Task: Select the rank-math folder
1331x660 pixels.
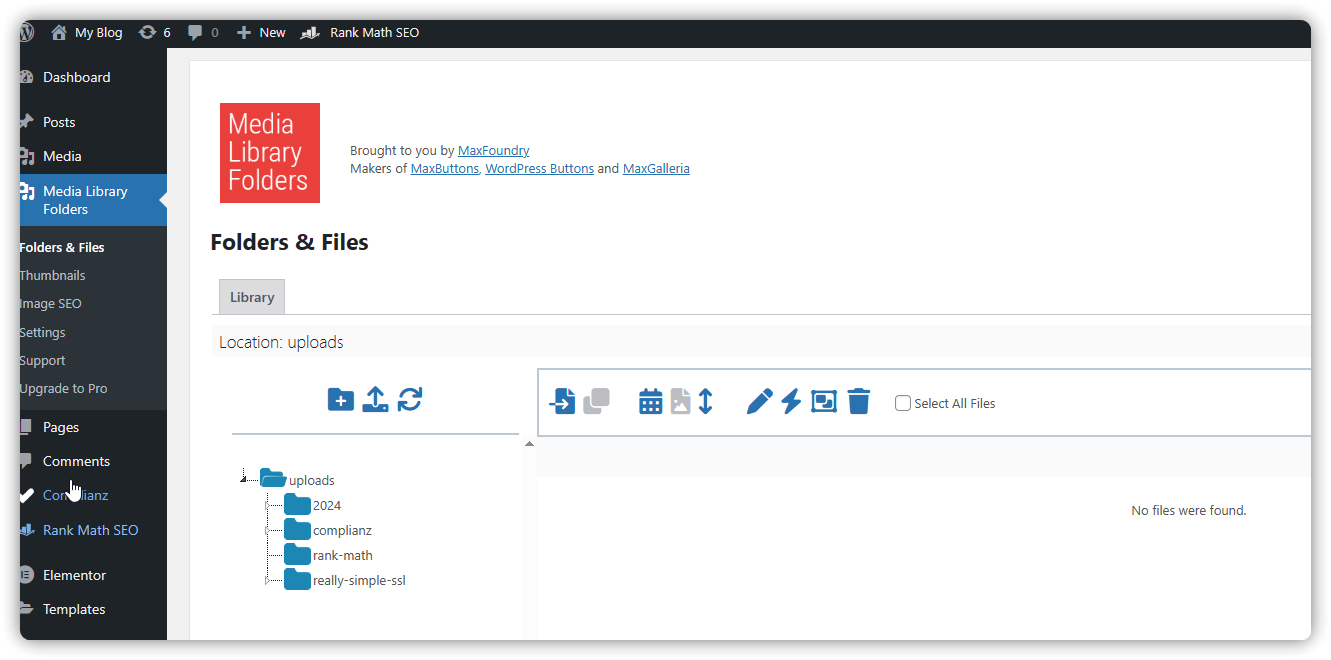Action: (x=342, y=555)
